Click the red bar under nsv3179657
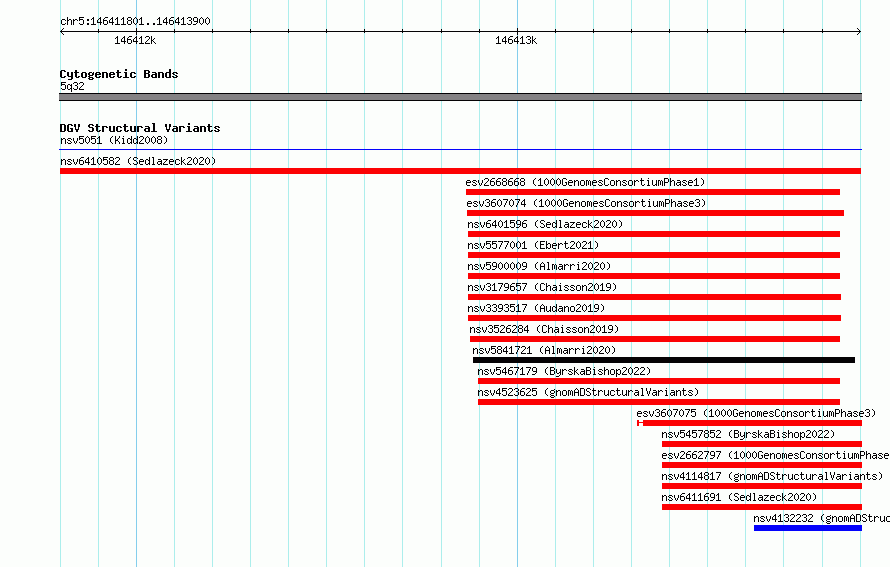Screen dimensions: 890x567 pos(654,297)
